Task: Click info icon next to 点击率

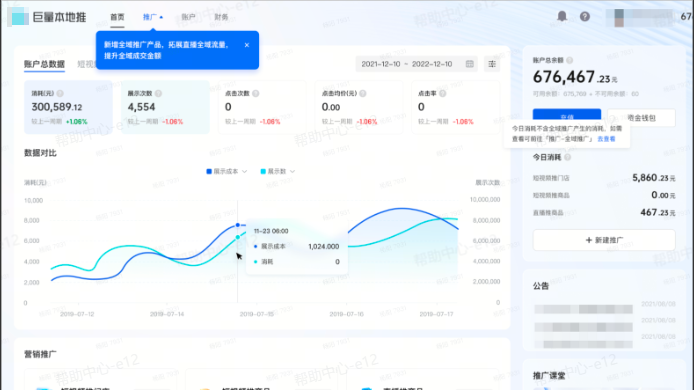Action: [443, 93]
